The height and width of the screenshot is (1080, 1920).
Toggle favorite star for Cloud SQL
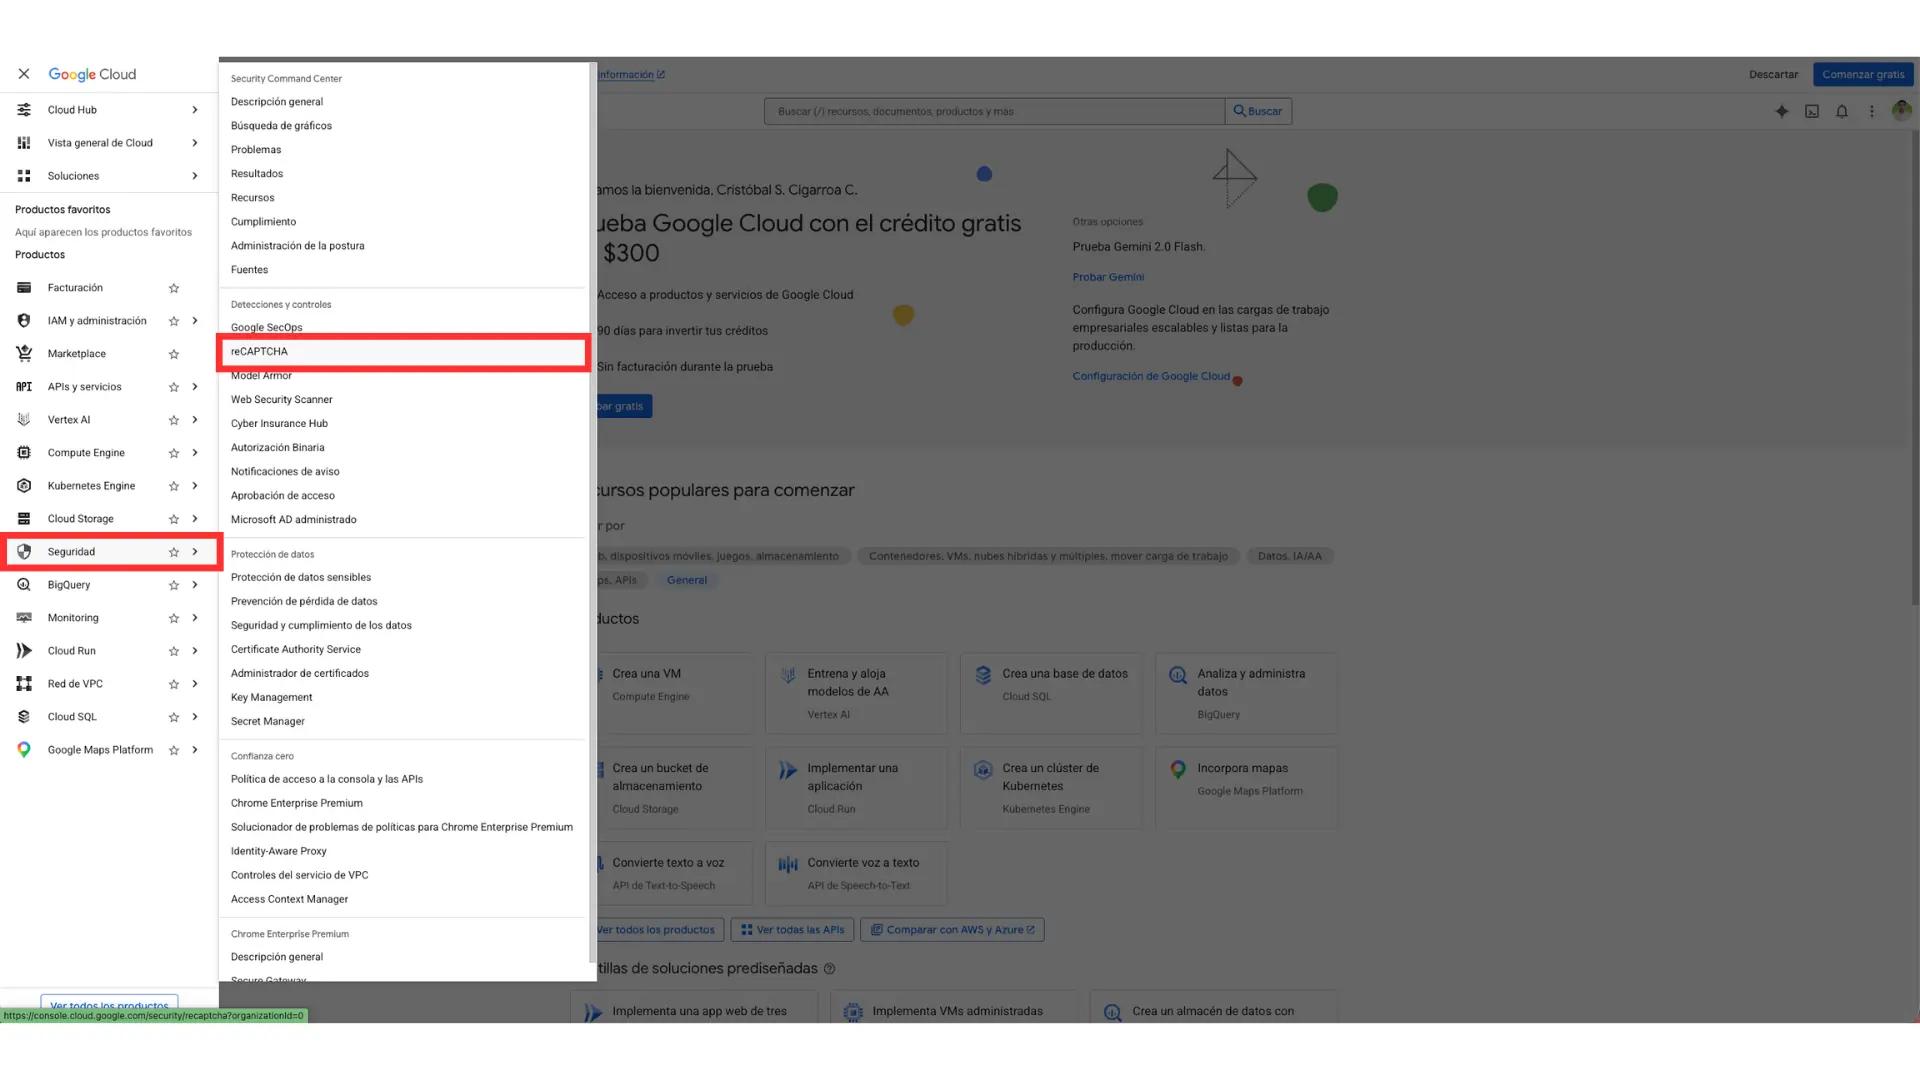[x=174, y=717]
